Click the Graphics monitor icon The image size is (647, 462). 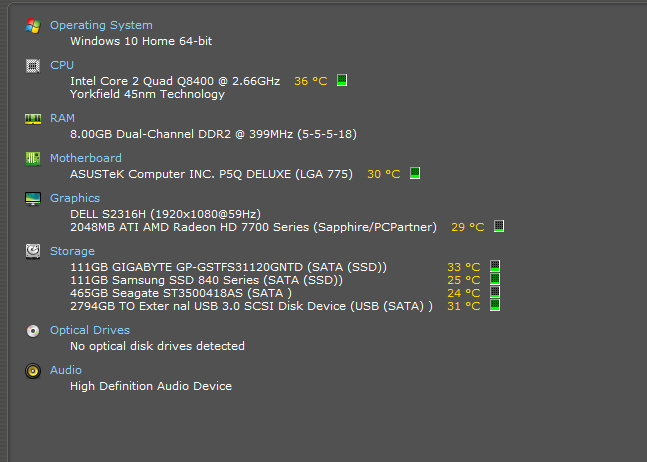[x=33, y=198]
